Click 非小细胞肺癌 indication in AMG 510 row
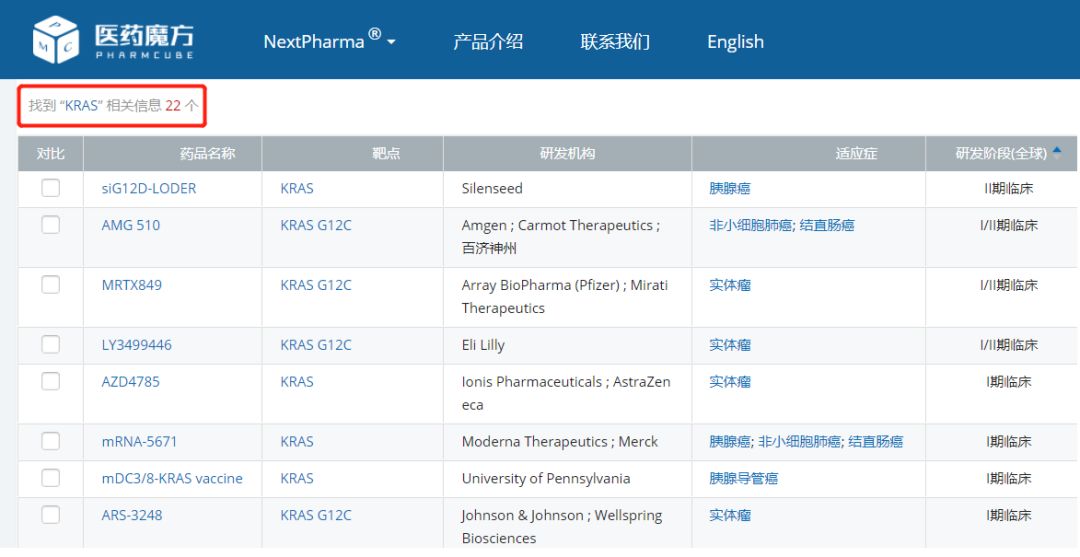The width and height of the screenshot is (1080, 557). point(750,225)
